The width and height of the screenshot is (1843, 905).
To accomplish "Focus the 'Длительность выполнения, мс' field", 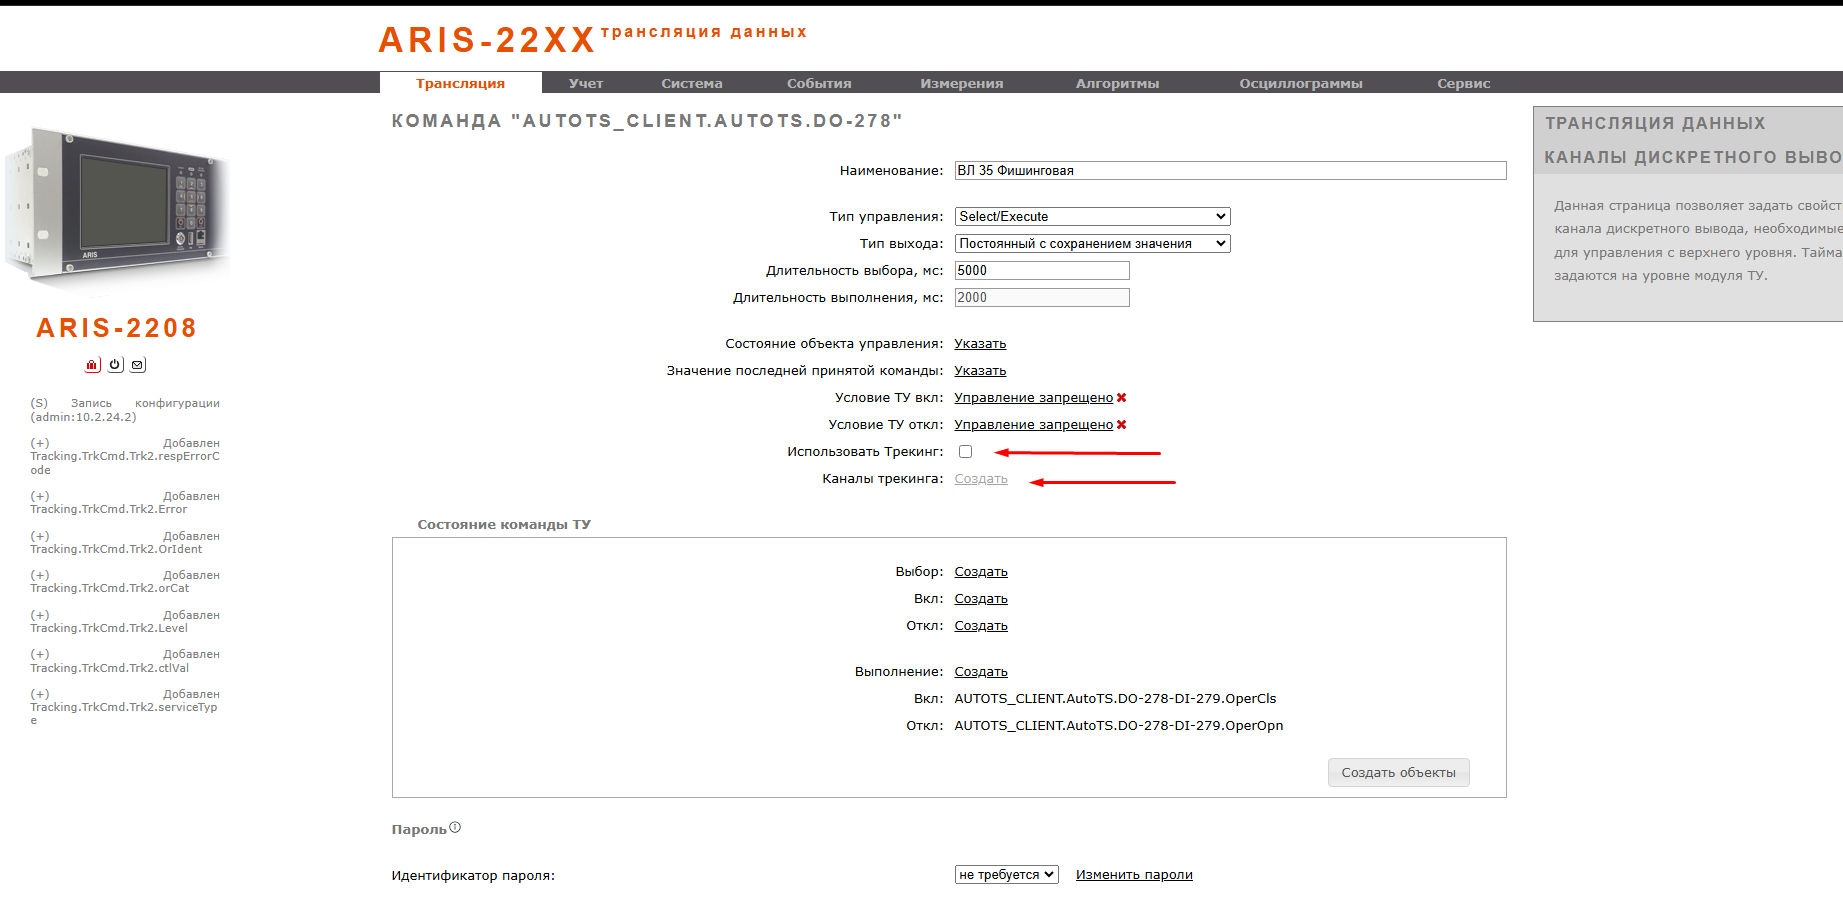I will pyautogui.click(x=1042, y=298).
